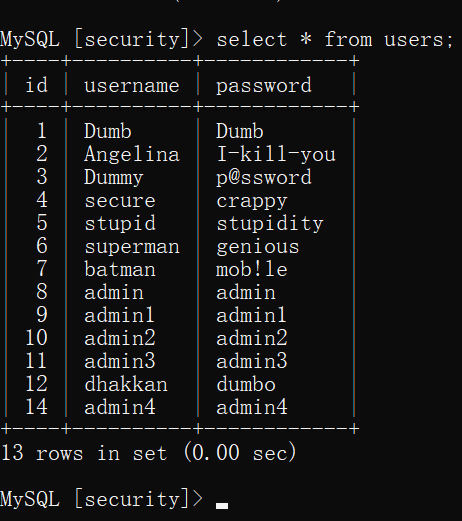The height and width of the screenshot is (521, 462).
Task: Click the blinking cursor at the MySQL prompt
Action: pos(222,505)
